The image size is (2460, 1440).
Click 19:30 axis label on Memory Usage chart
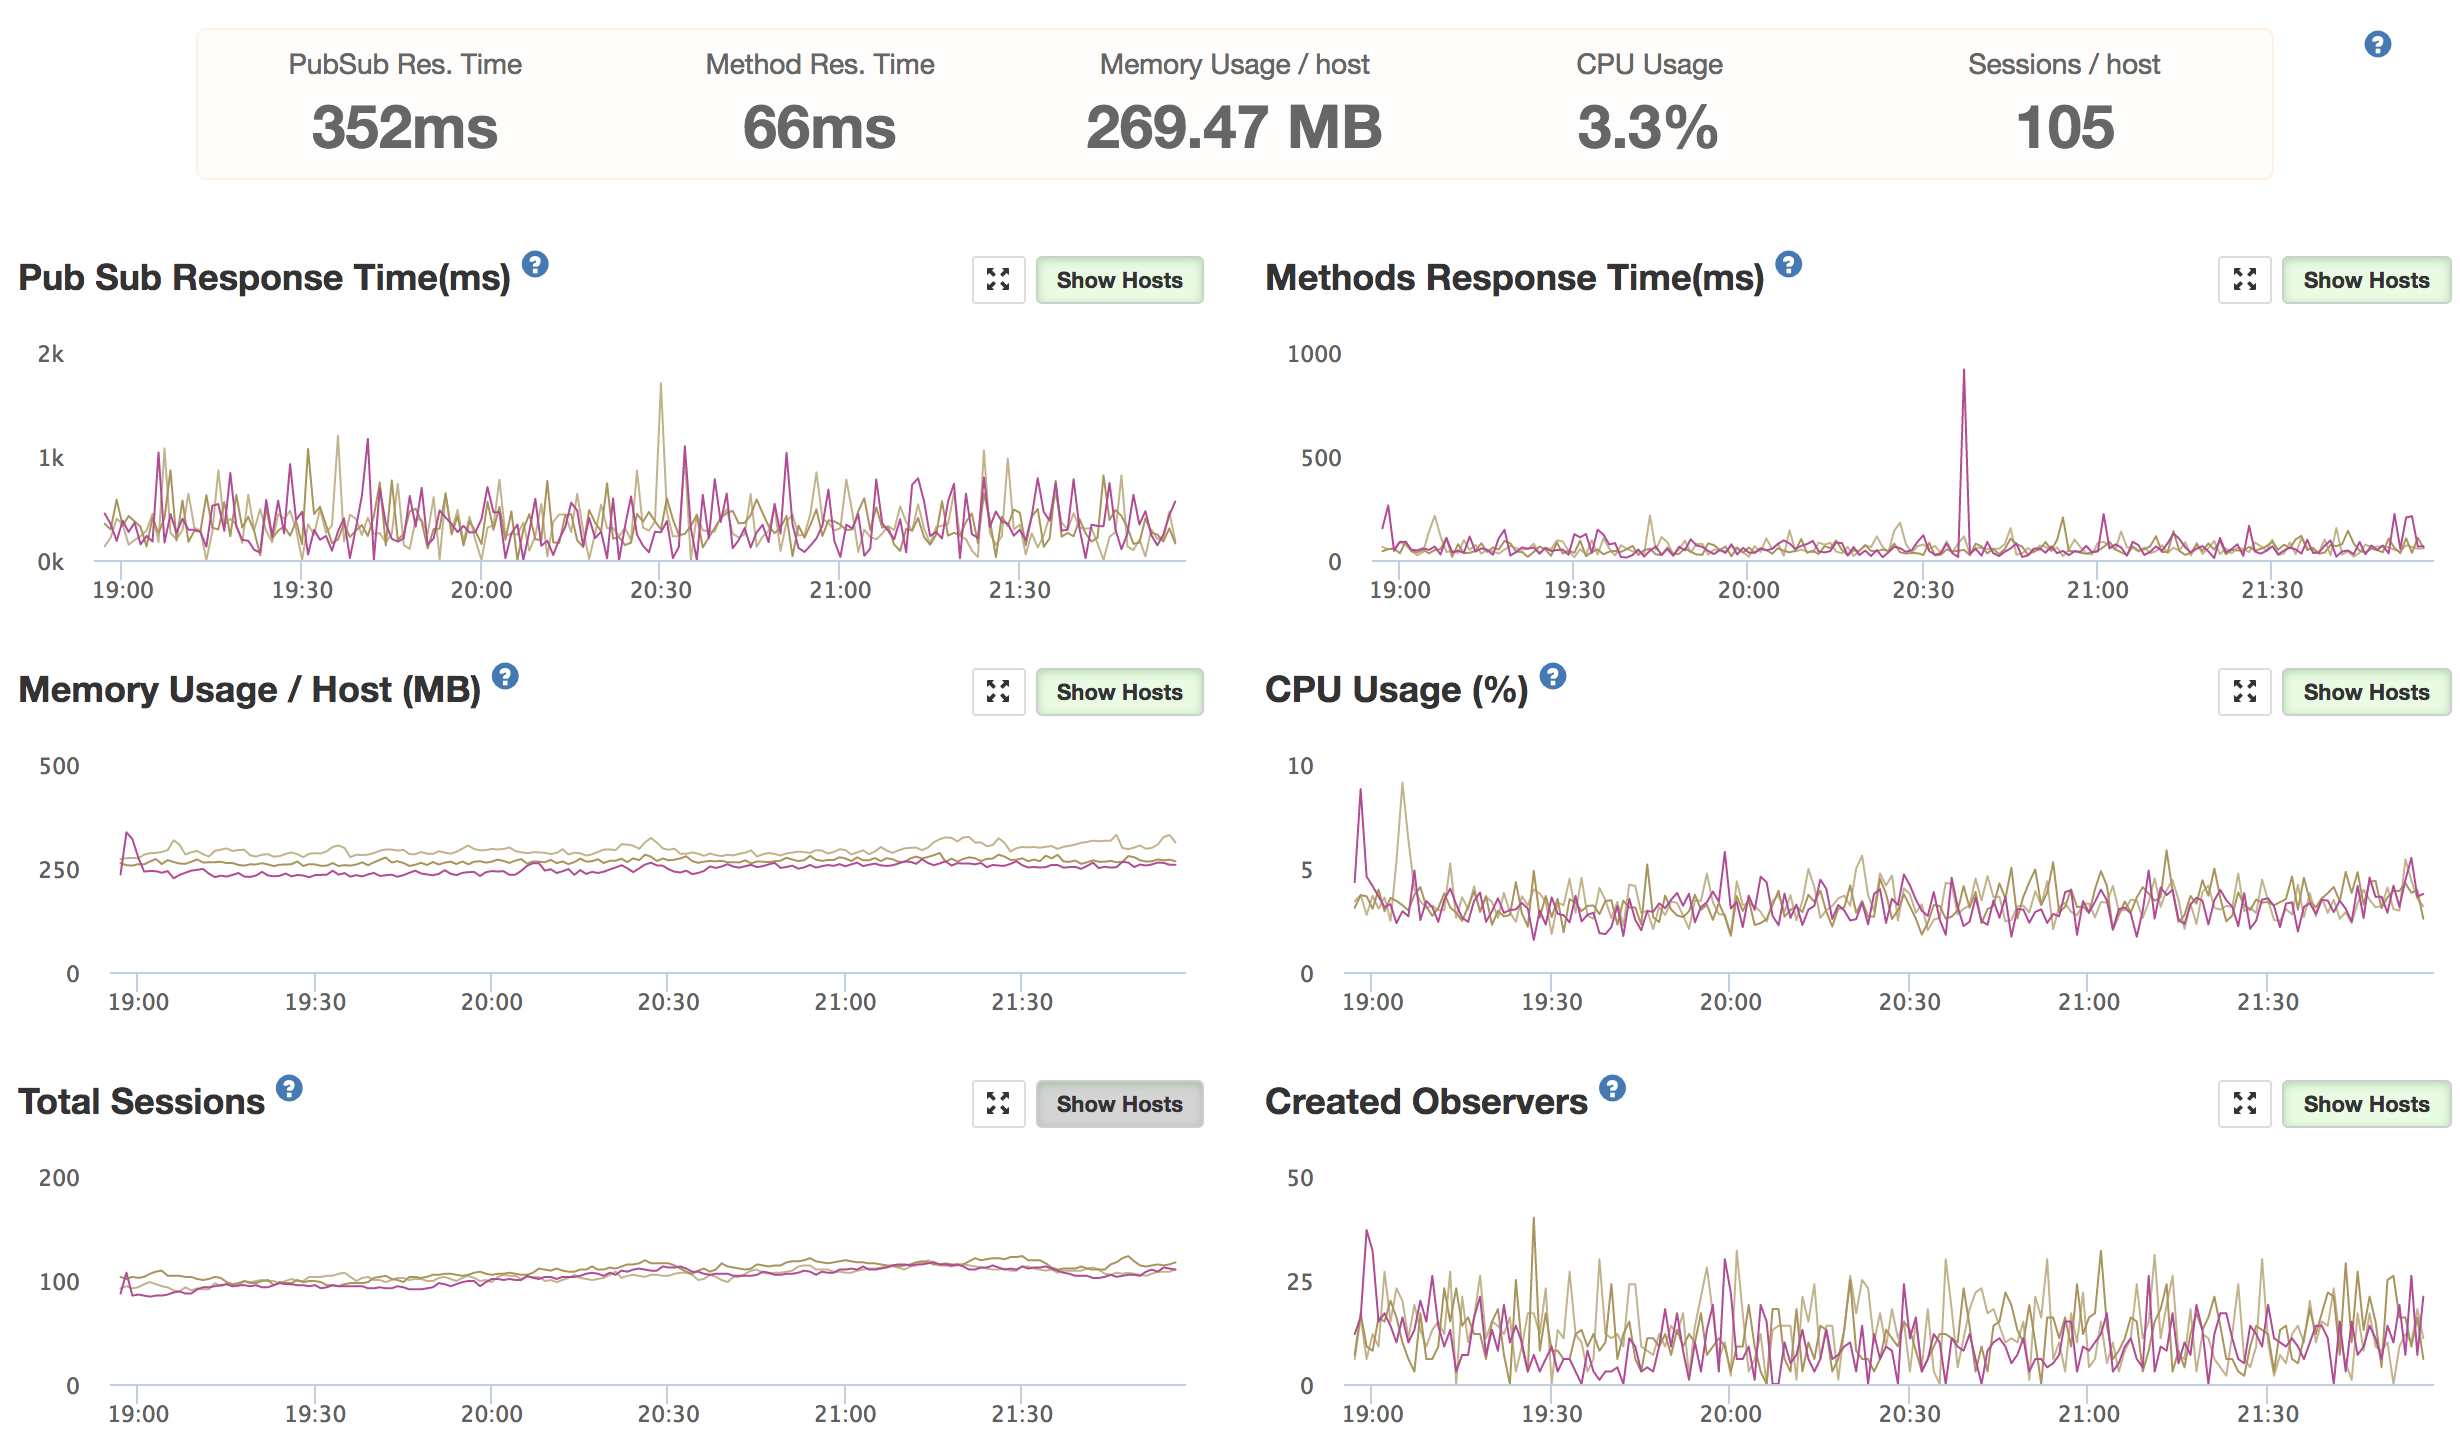coord(315,1002)
